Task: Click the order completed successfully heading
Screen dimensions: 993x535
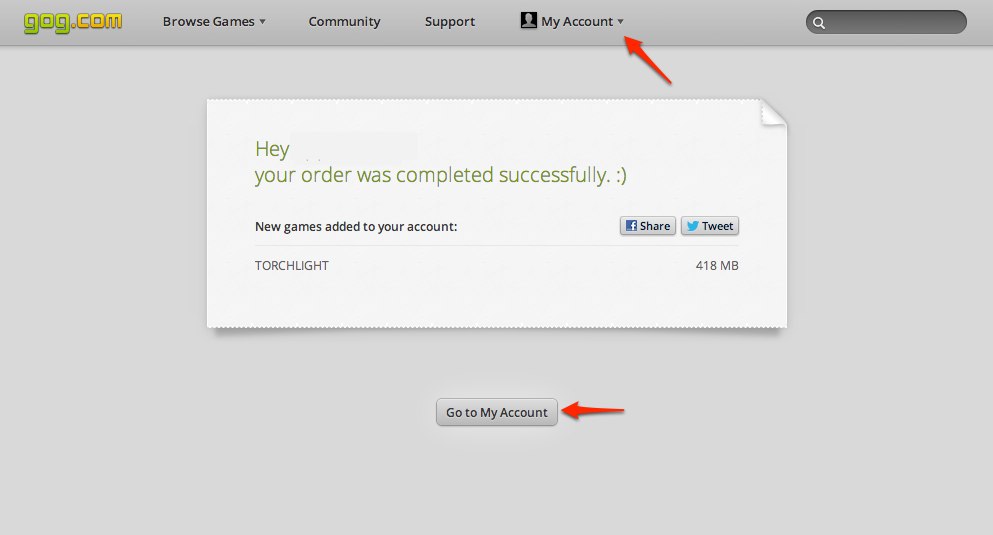Action: 441,175
